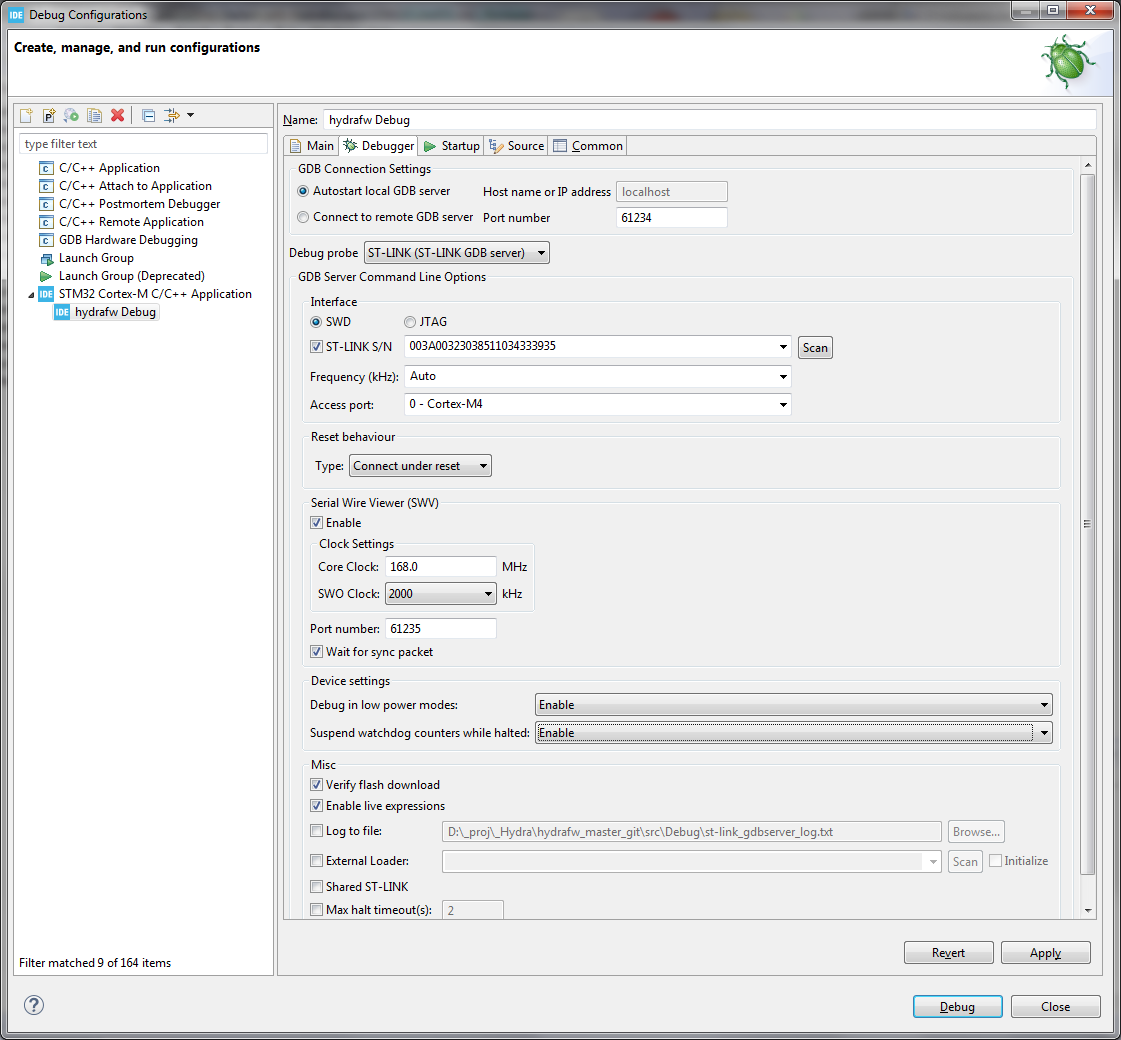
Task: Create a new launch configuration prototype
Action: coord(47,115)
